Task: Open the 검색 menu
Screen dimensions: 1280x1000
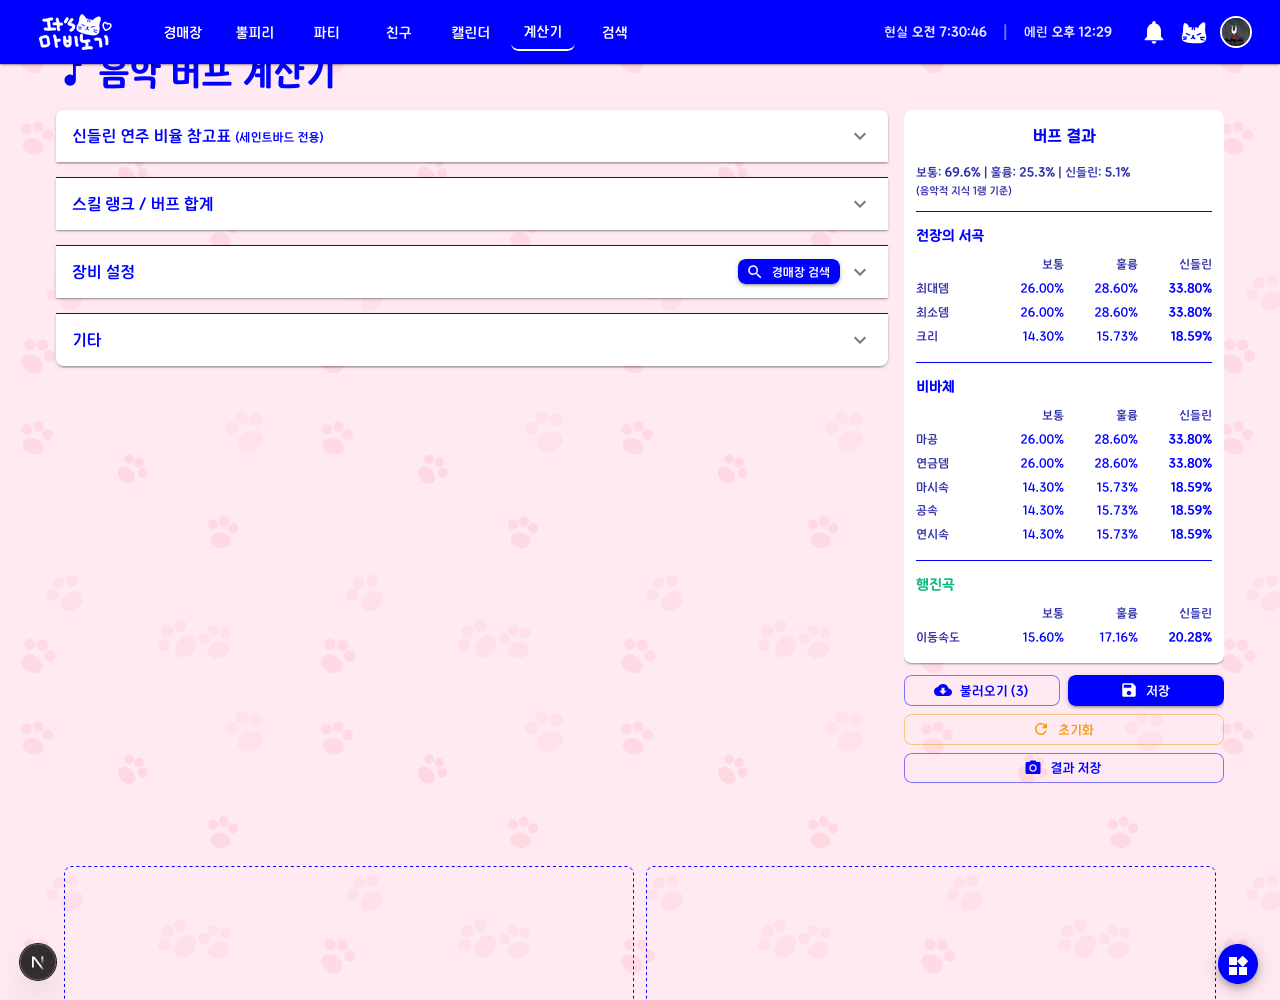Action: [x=615, y=32]
